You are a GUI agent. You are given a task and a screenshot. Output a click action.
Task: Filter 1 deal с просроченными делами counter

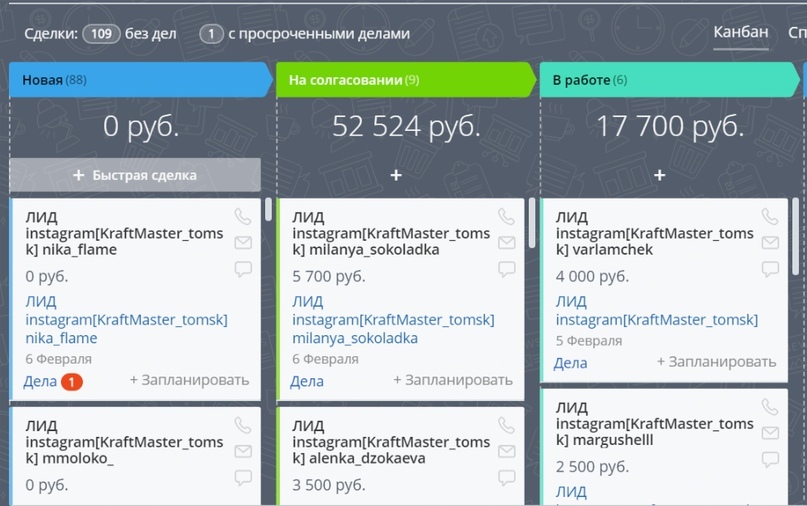[211, 34]
